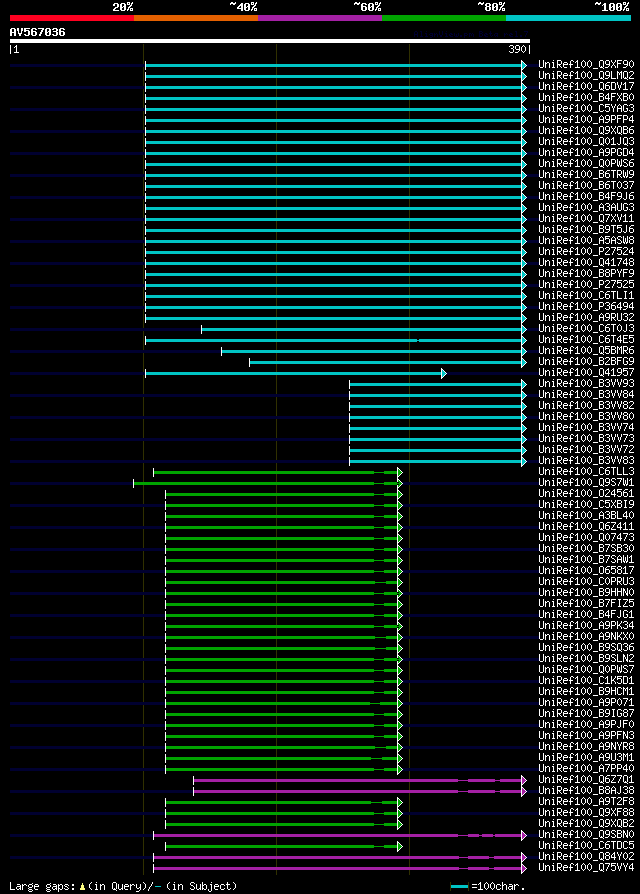Select the UniRef100_B9T5J6 label

coord(586,229)
